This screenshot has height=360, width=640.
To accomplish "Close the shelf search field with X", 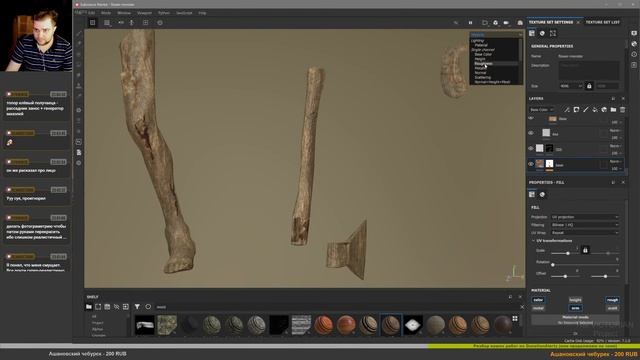I will [x=522, y=307].
